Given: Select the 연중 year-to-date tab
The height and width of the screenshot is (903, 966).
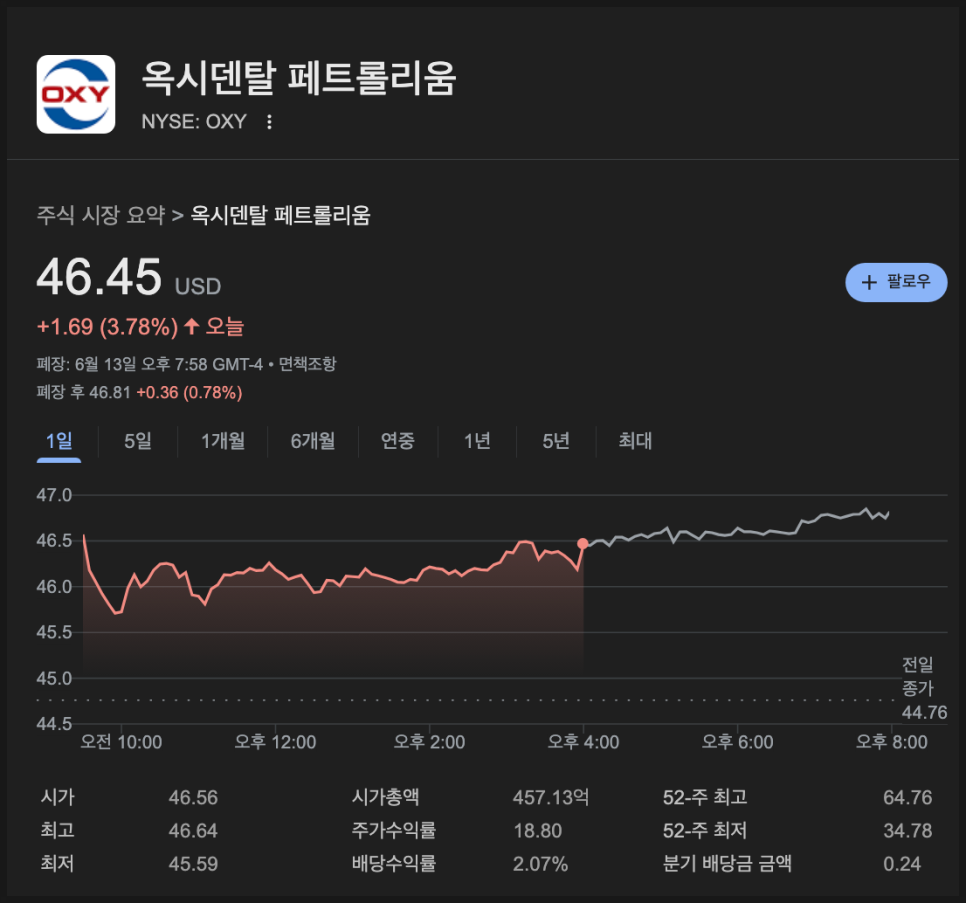Looking at the screenshot, I should click(x=398, y=441).
